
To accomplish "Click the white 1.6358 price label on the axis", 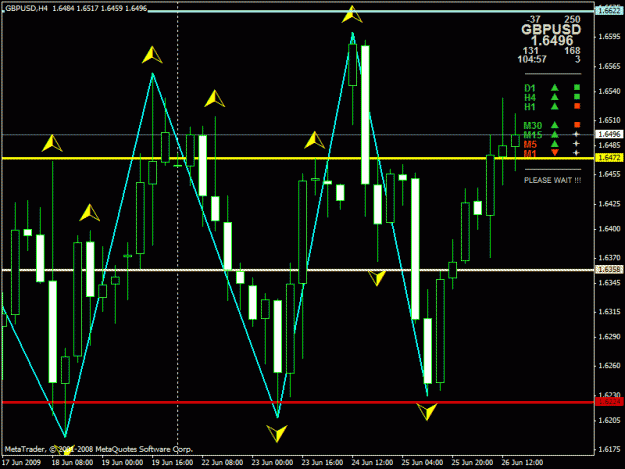I will pyautogui.click(x=609, y=270).
